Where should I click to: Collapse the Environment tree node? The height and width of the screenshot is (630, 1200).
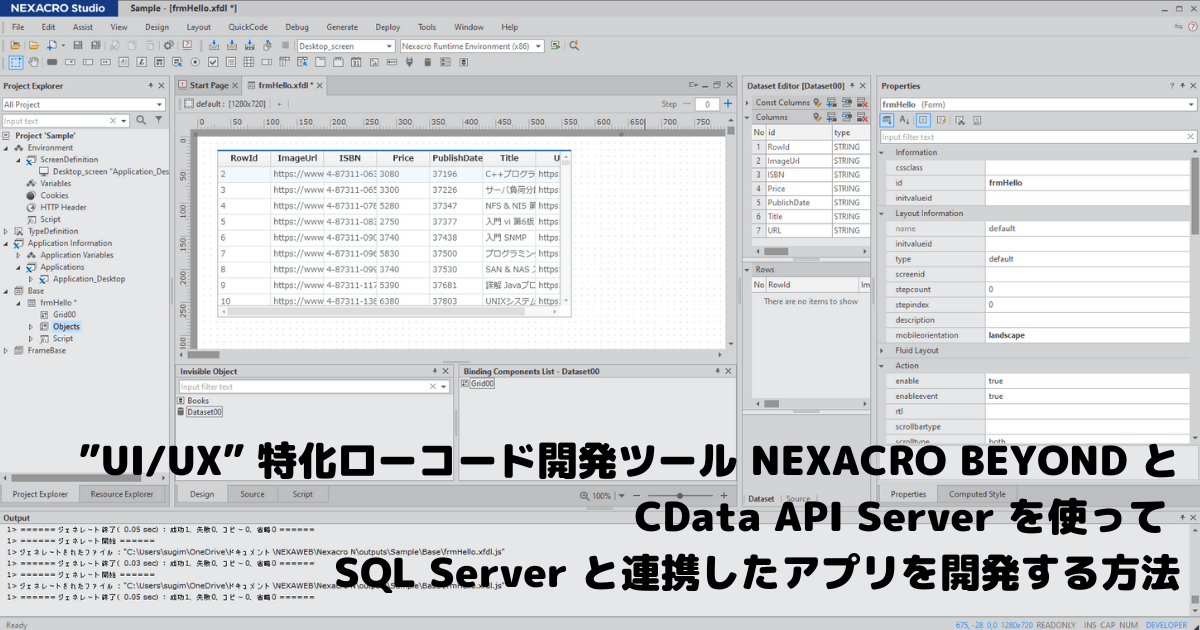click(x=6, y=147)
